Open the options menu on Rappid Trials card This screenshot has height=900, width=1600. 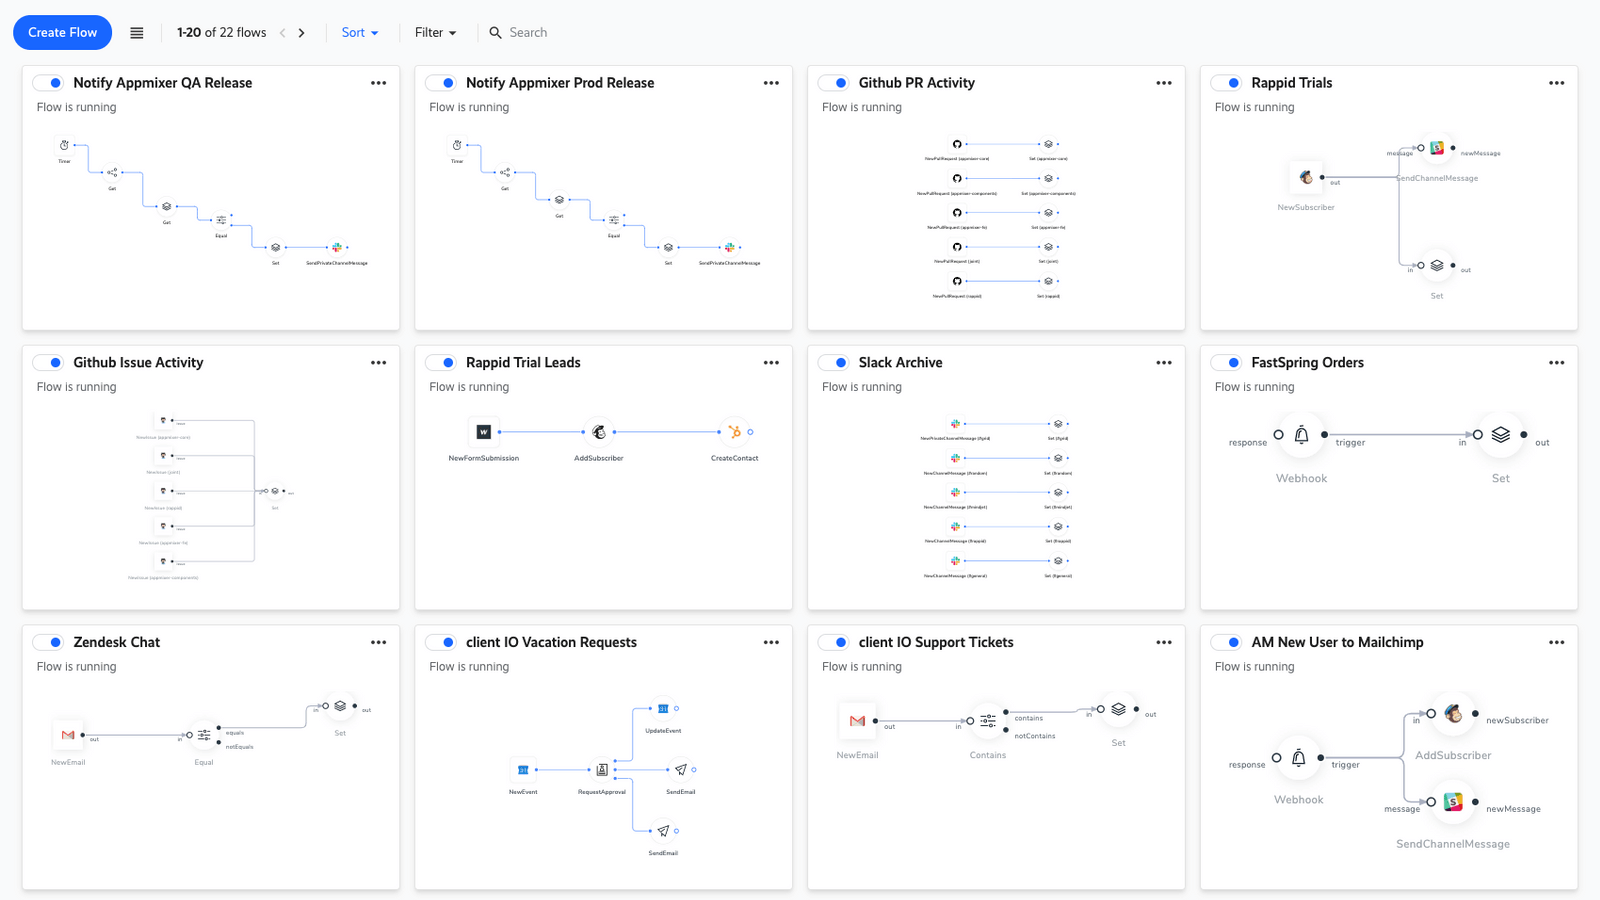pyautogui.click(x=1556, y=82)
